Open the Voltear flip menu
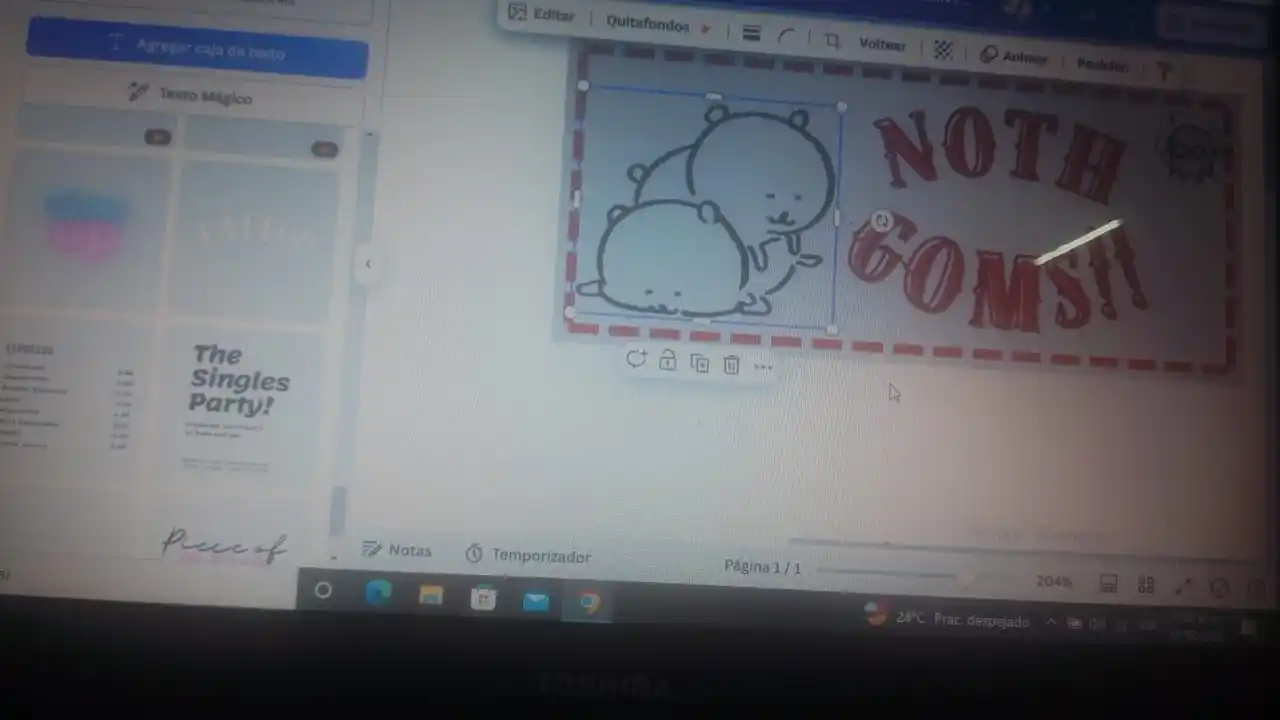 (x=882, y=45)
